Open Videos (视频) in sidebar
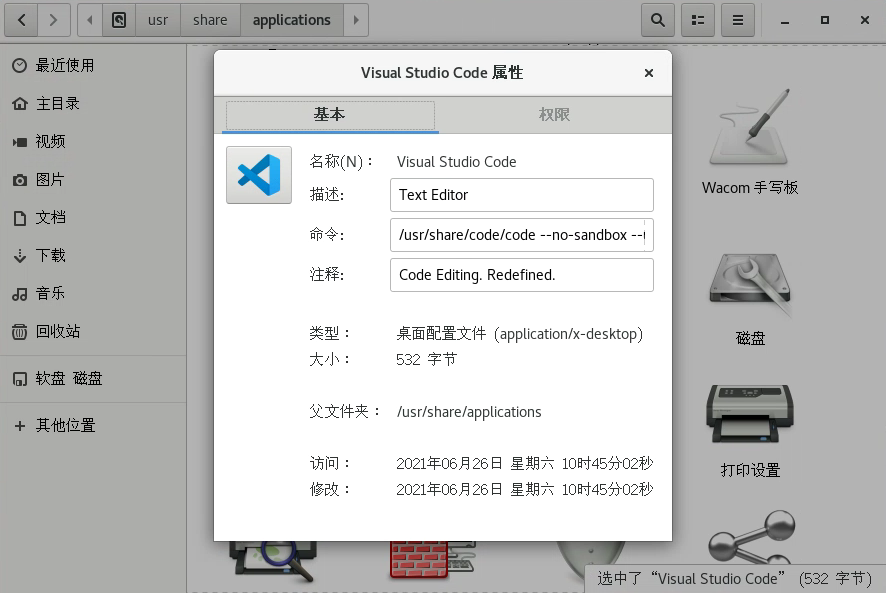886x593 pixels. pos(93,141)
